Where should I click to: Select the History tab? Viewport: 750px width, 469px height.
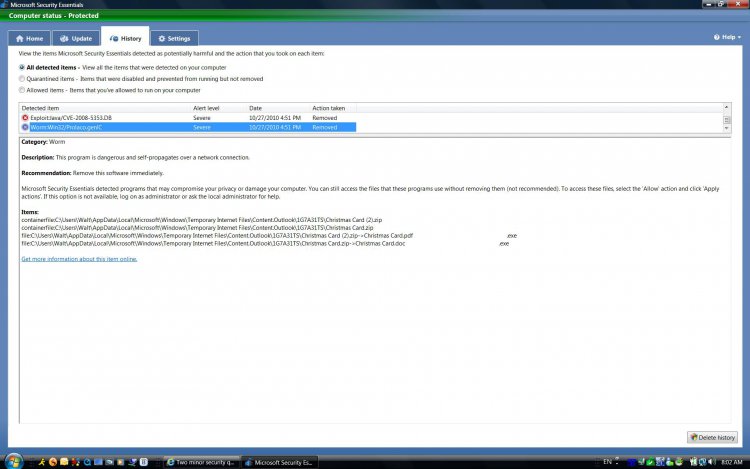click(125, 38)
